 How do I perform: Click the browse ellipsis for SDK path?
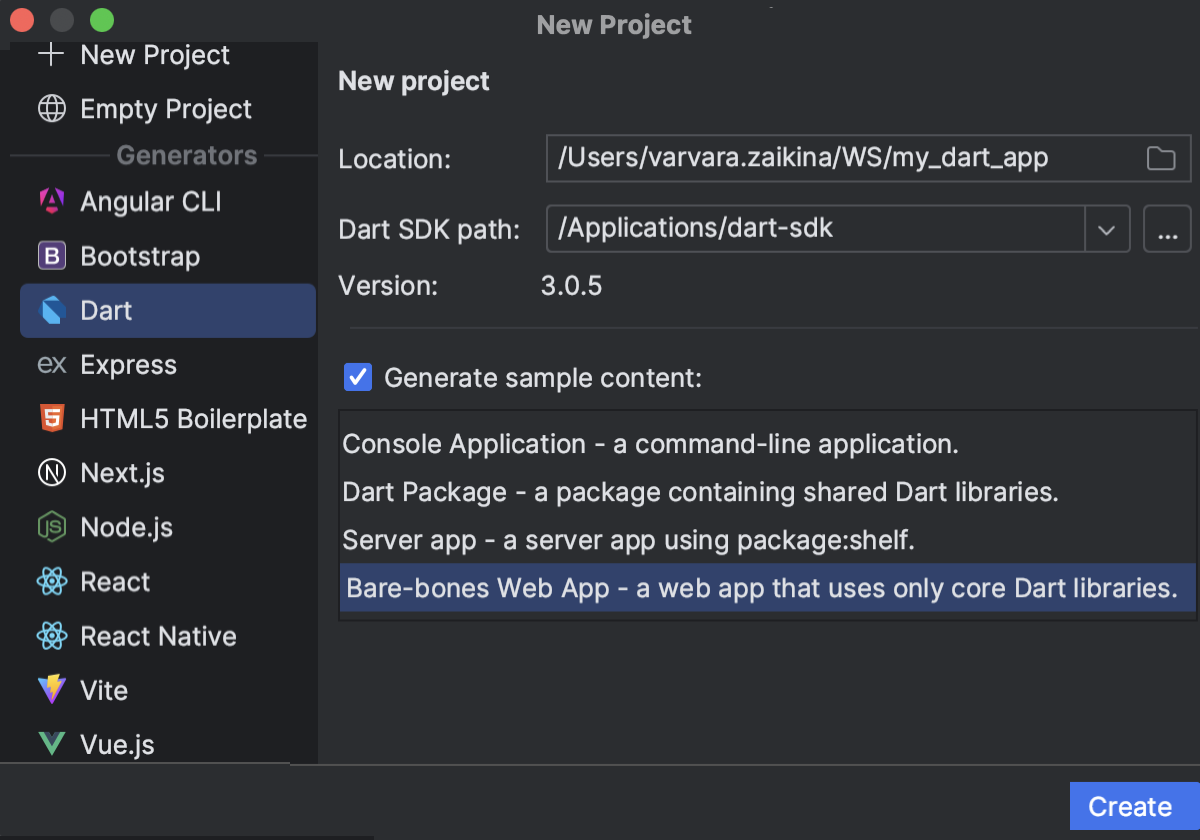(1167, 229)
